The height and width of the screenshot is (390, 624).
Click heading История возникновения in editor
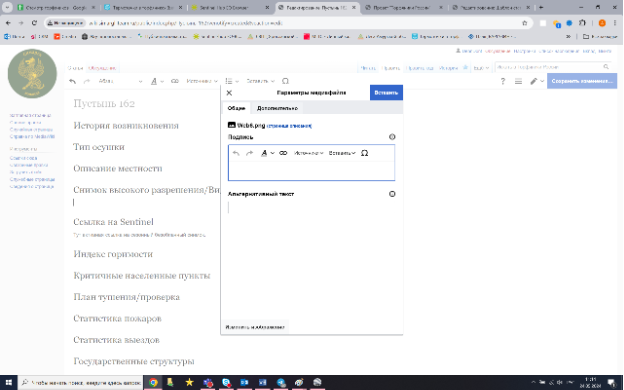pos(126,126)
